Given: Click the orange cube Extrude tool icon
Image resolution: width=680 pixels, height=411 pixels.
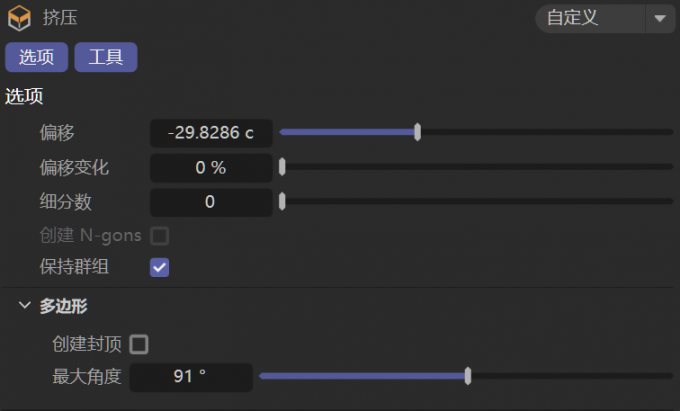Looking at the screenshot, I should click(x=20, y=18).
